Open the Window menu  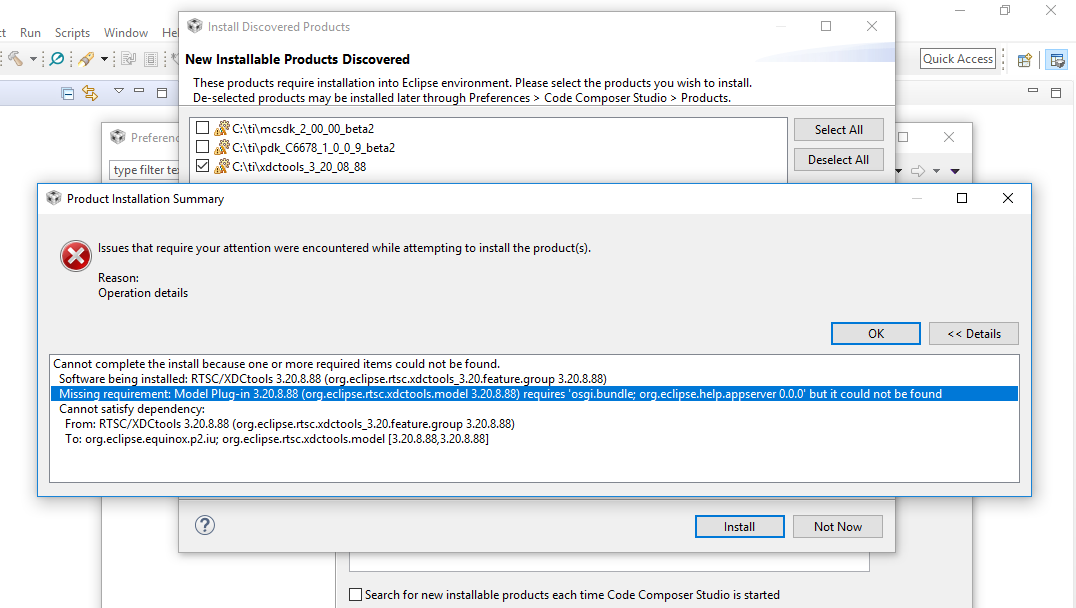coord(126,33)
